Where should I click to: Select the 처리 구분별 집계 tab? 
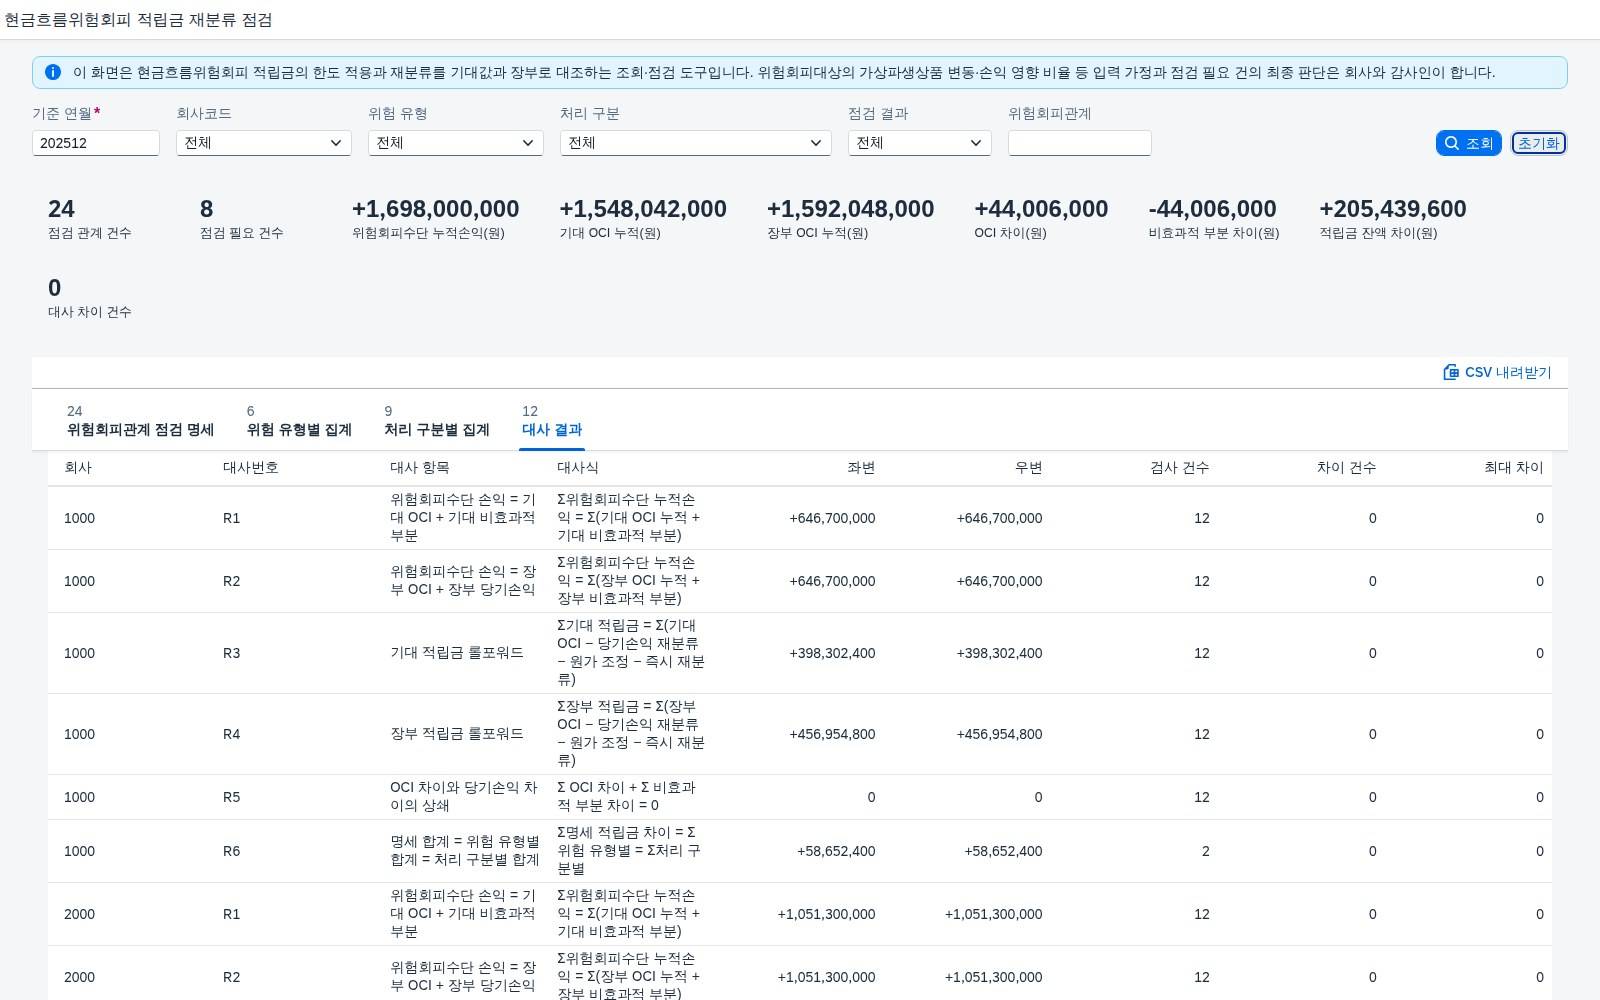click(x=437, y=421)
